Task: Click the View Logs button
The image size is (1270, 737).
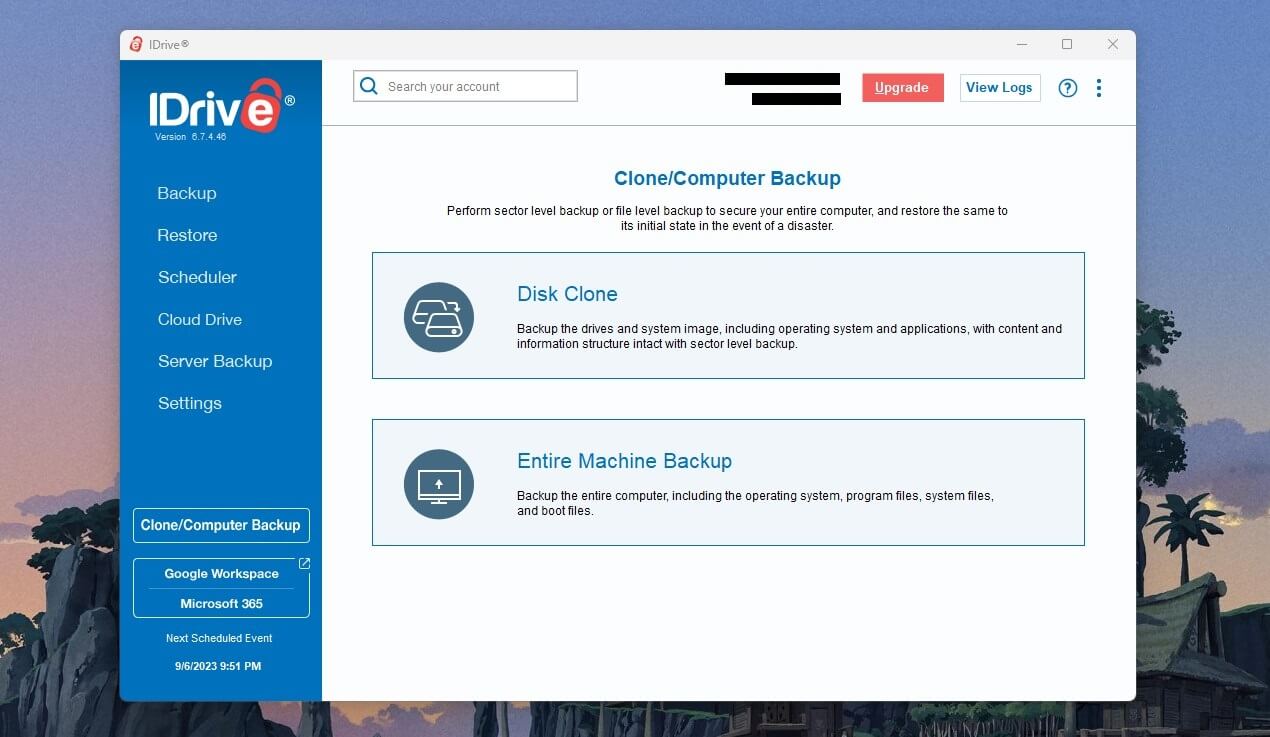Action: 1000,87
